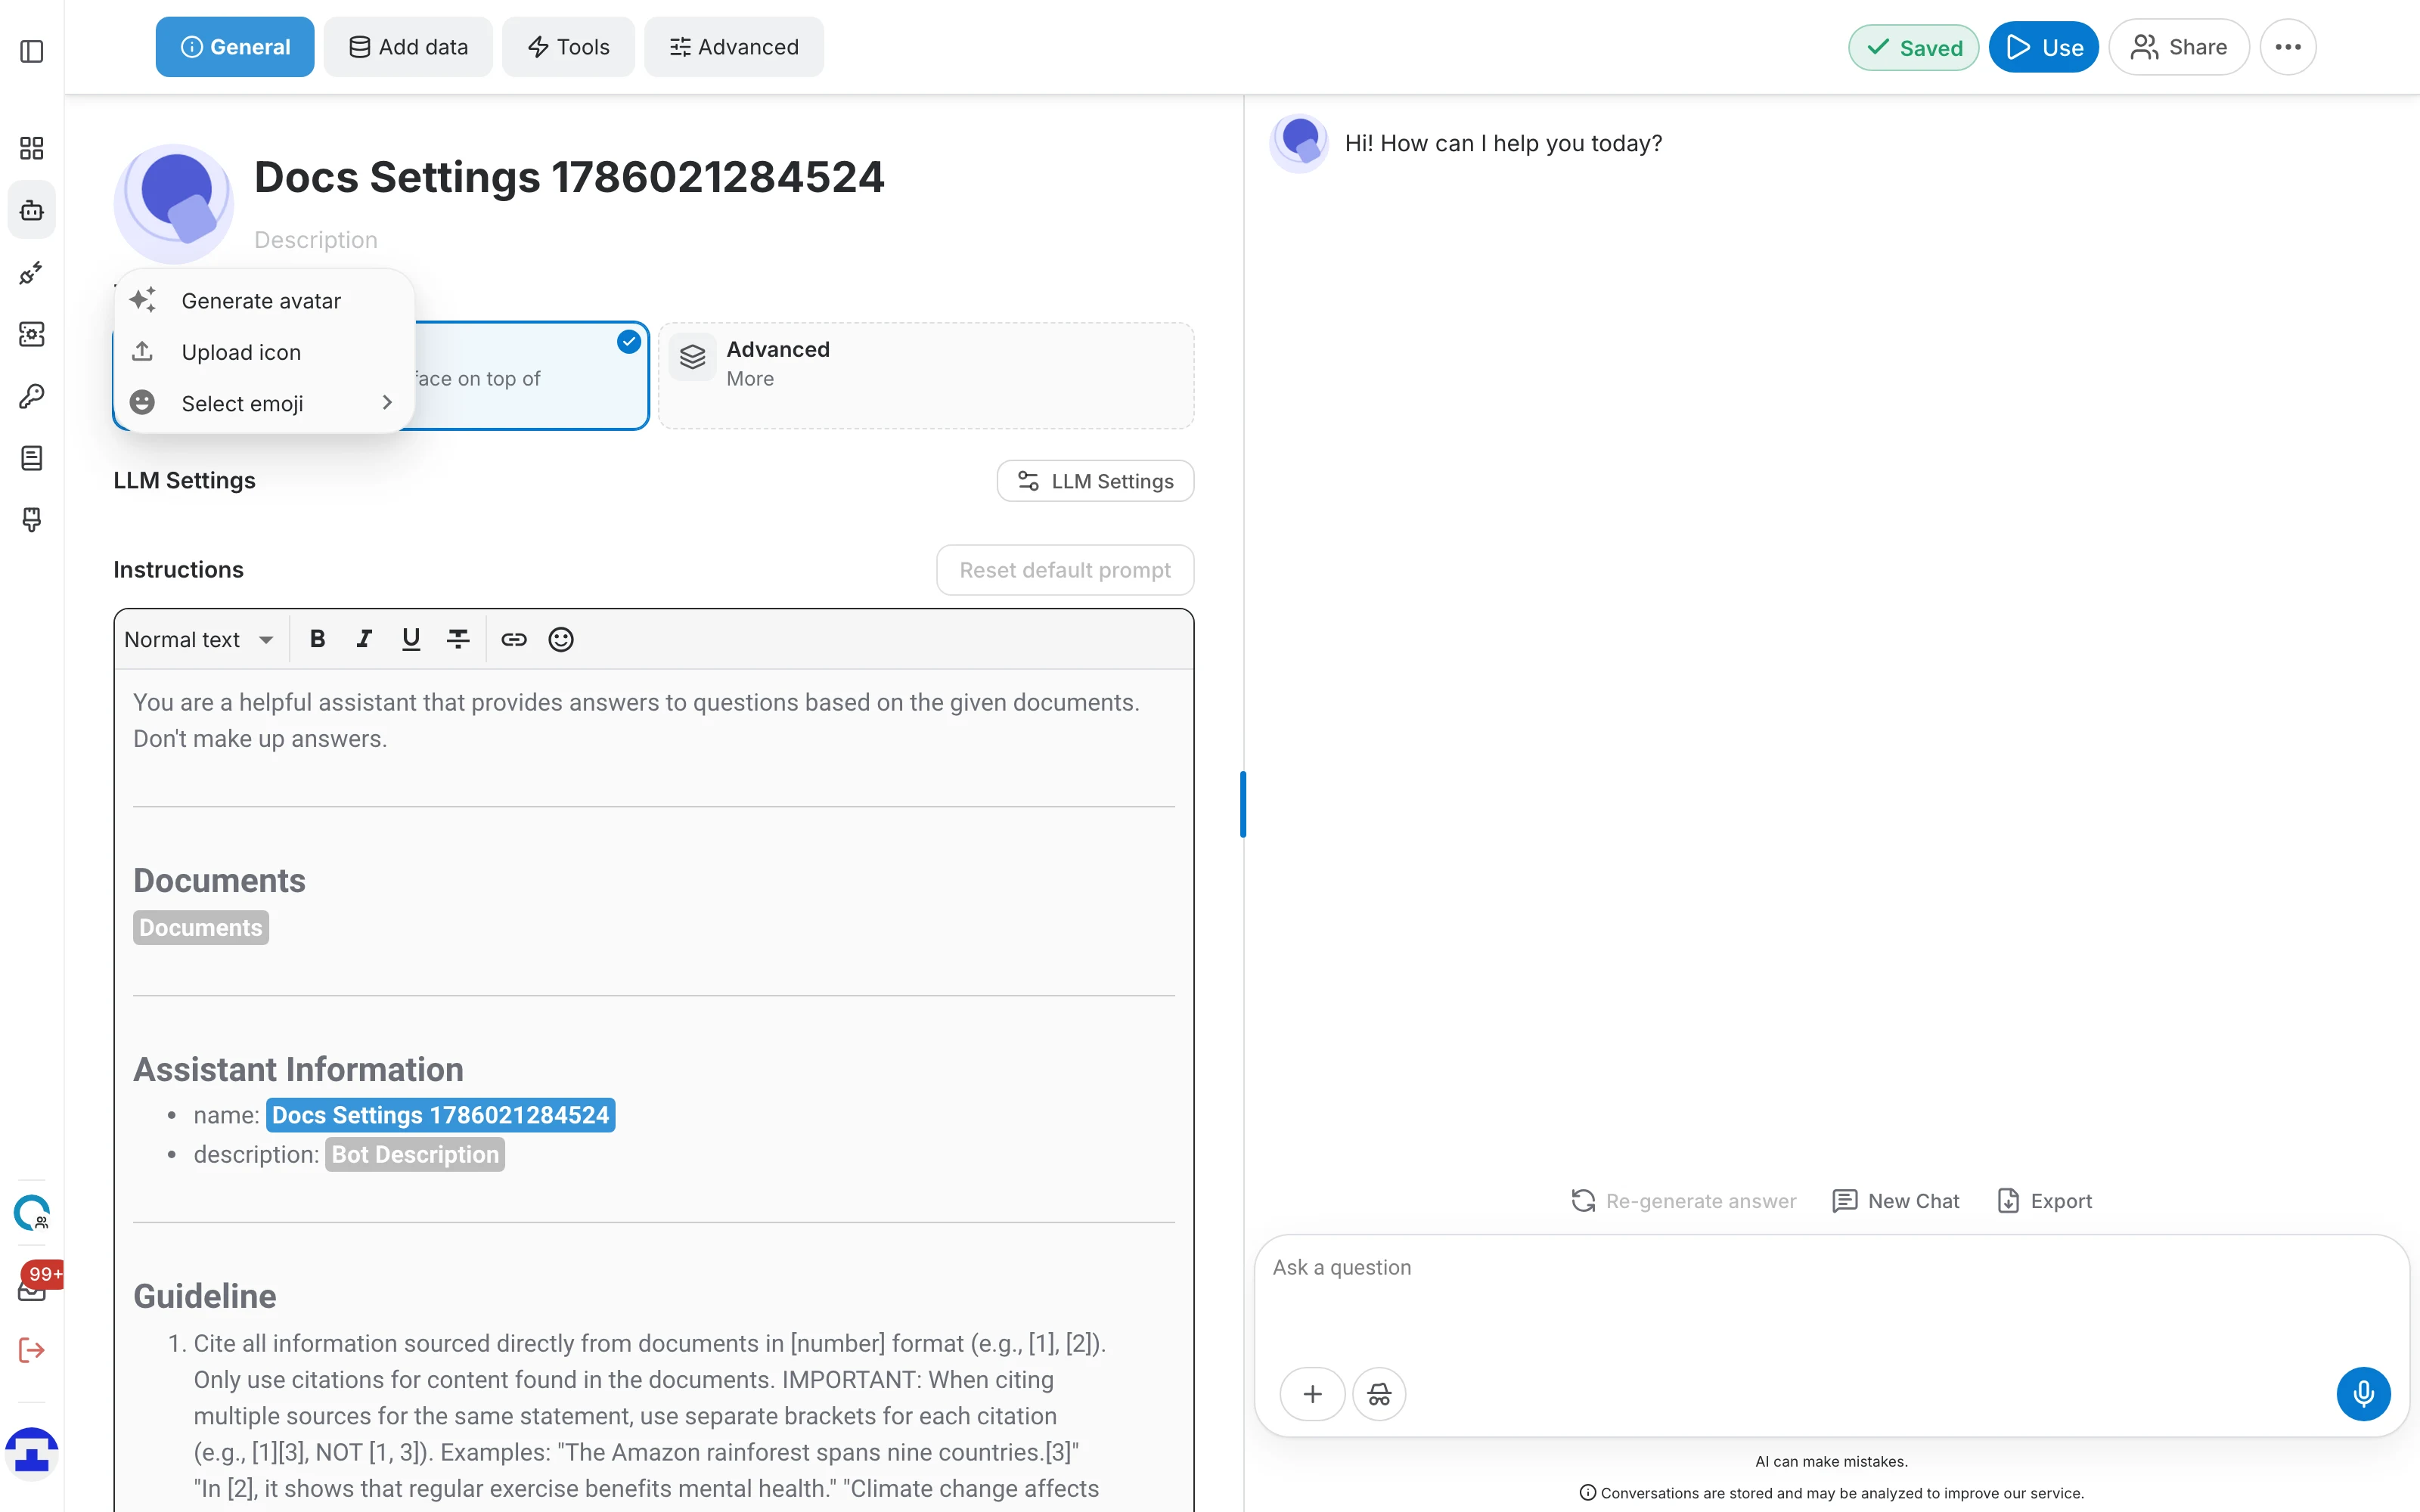
Task: Open emoji picker in editor toolbar
Action: tap(561, 639)
